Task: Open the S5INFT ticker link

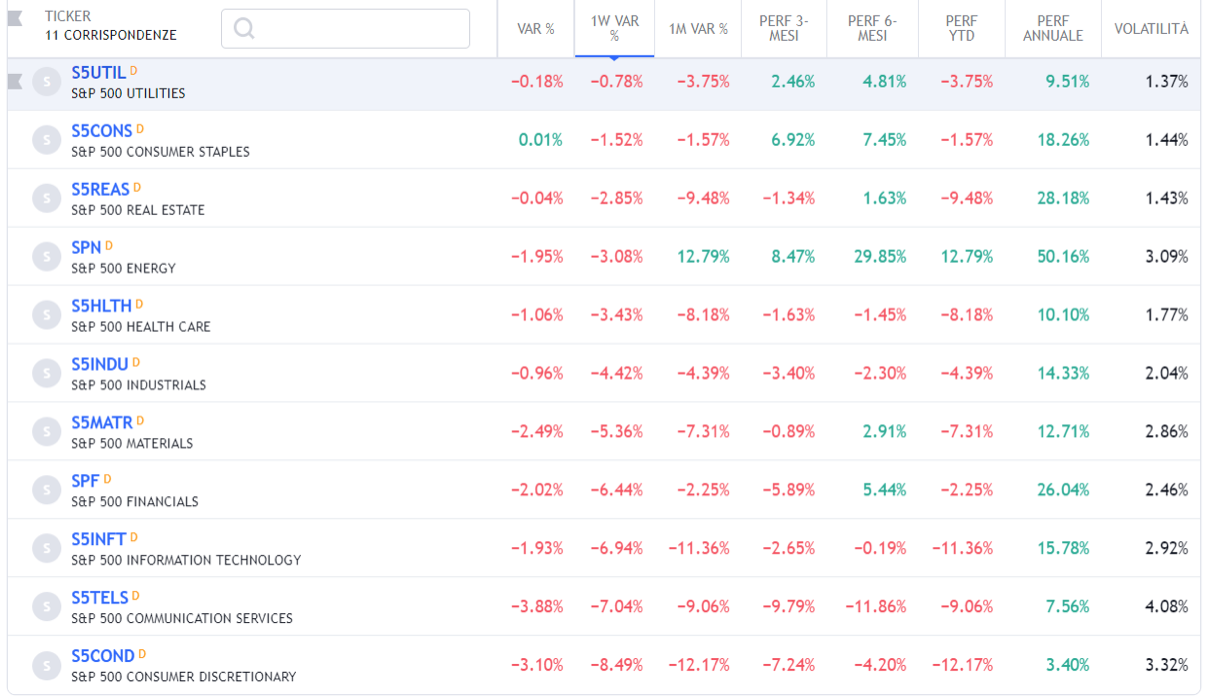Action: (99, 539)
